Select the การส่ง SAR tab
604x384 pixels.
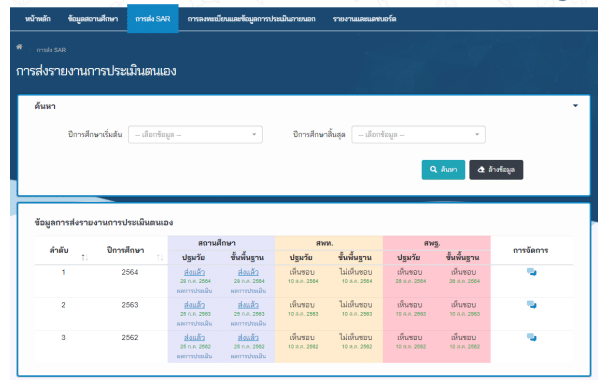tap(153, 19)
